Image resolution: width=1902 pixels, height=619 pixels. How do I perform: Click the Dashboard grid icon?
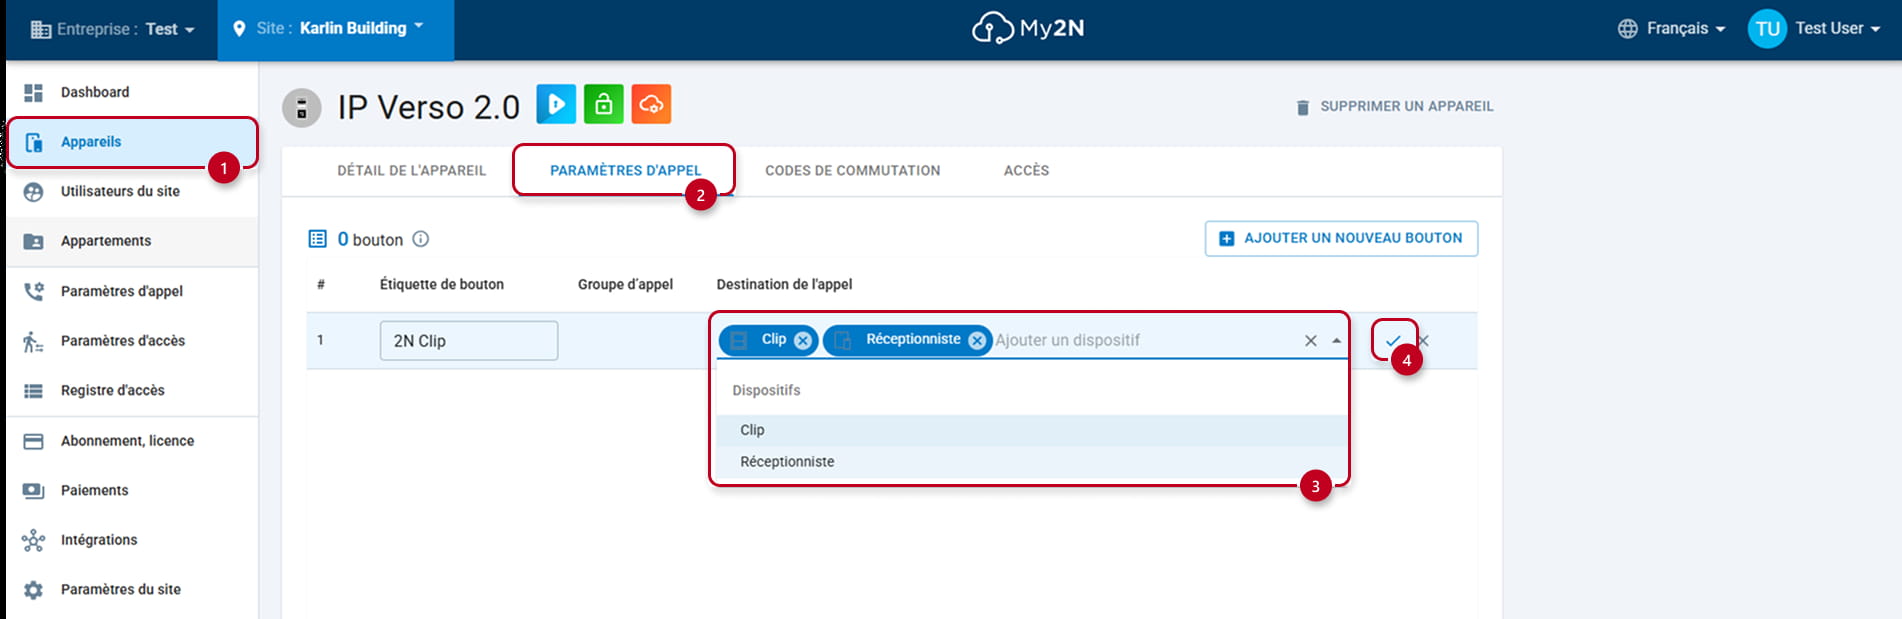pyautogui.click(x=33, y=92)
